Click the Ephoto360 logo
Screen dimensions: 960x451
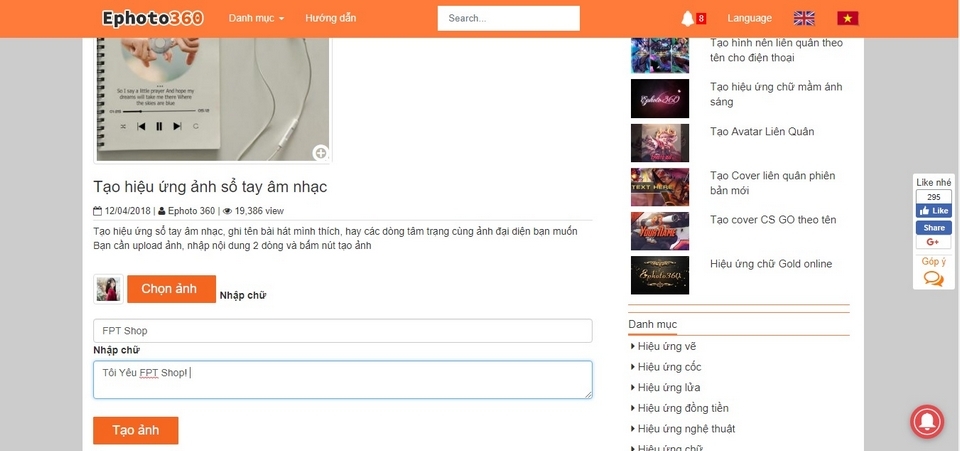click(x=152, y=18)
